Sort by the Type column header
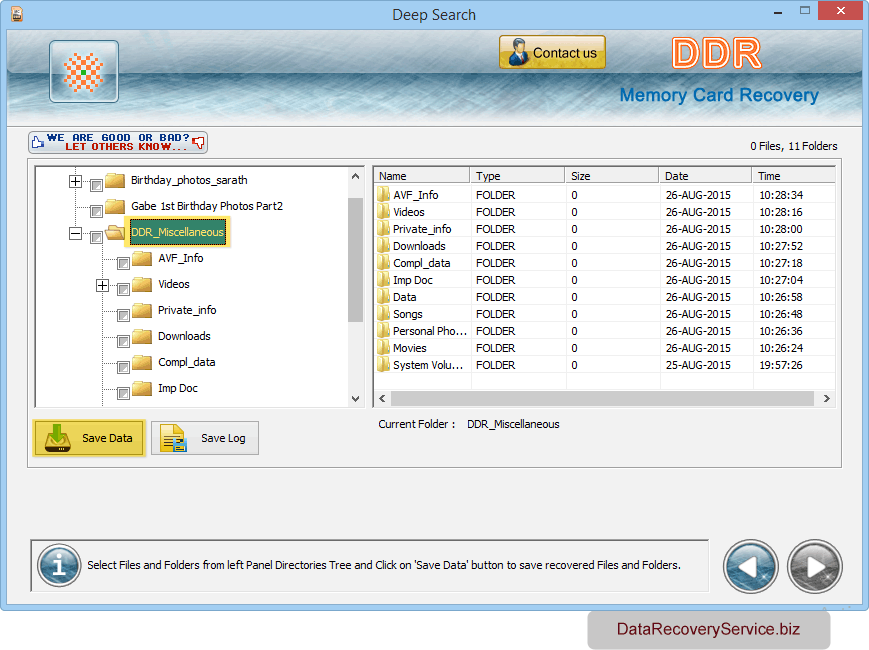 pyautogui.click(x=517, y=176)
